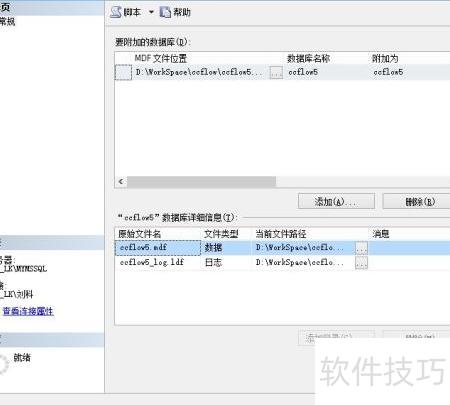Click the Script (脚本) toolbar icon
Viewport: 450px width, 405px height.
tap(116, 12)
